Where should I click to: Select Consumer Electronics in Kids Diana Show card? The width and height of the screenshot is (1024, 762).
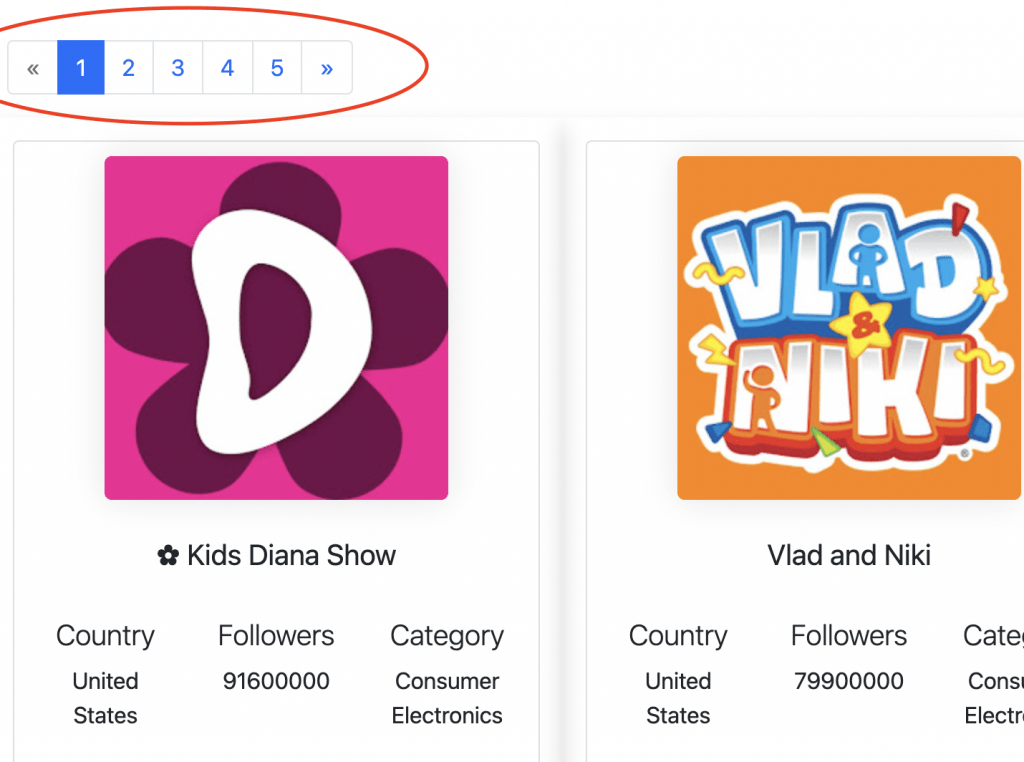[447, 698]
